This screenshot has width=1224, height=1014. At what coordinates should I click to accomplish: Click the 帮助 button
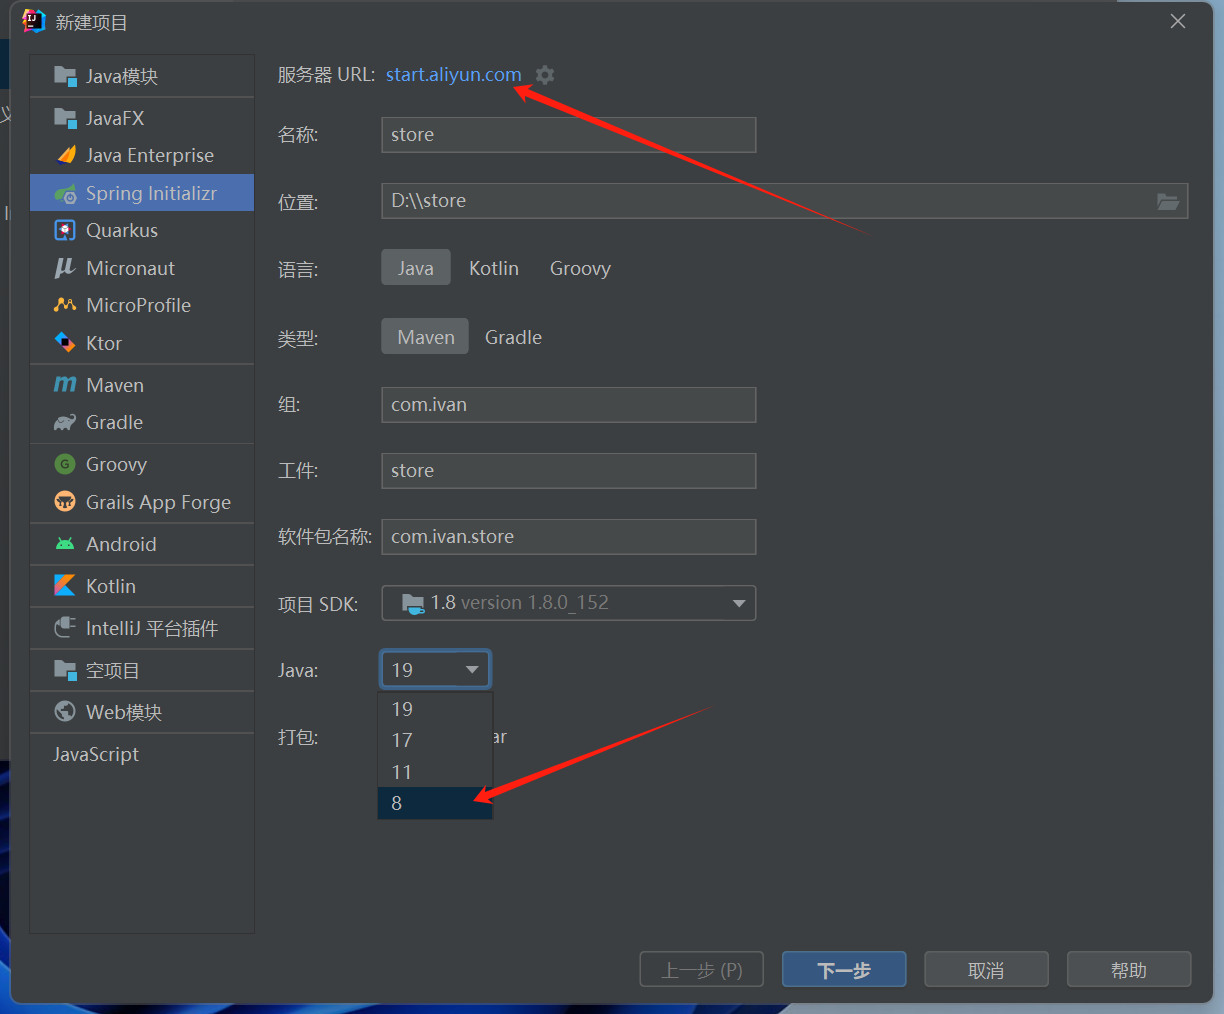point(1129,970)
